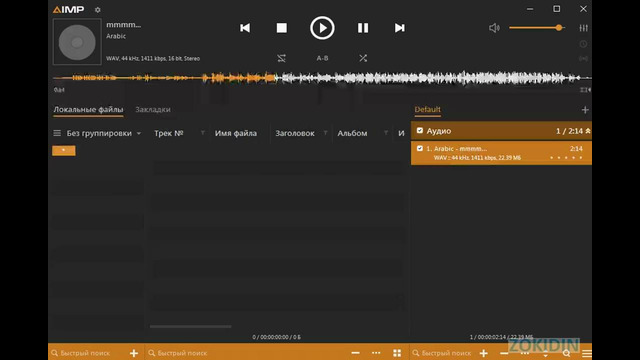Open the filter of the Трек № column
This screenshot has width=640, height=360.
pyautogui.click(x=202, y=133)
